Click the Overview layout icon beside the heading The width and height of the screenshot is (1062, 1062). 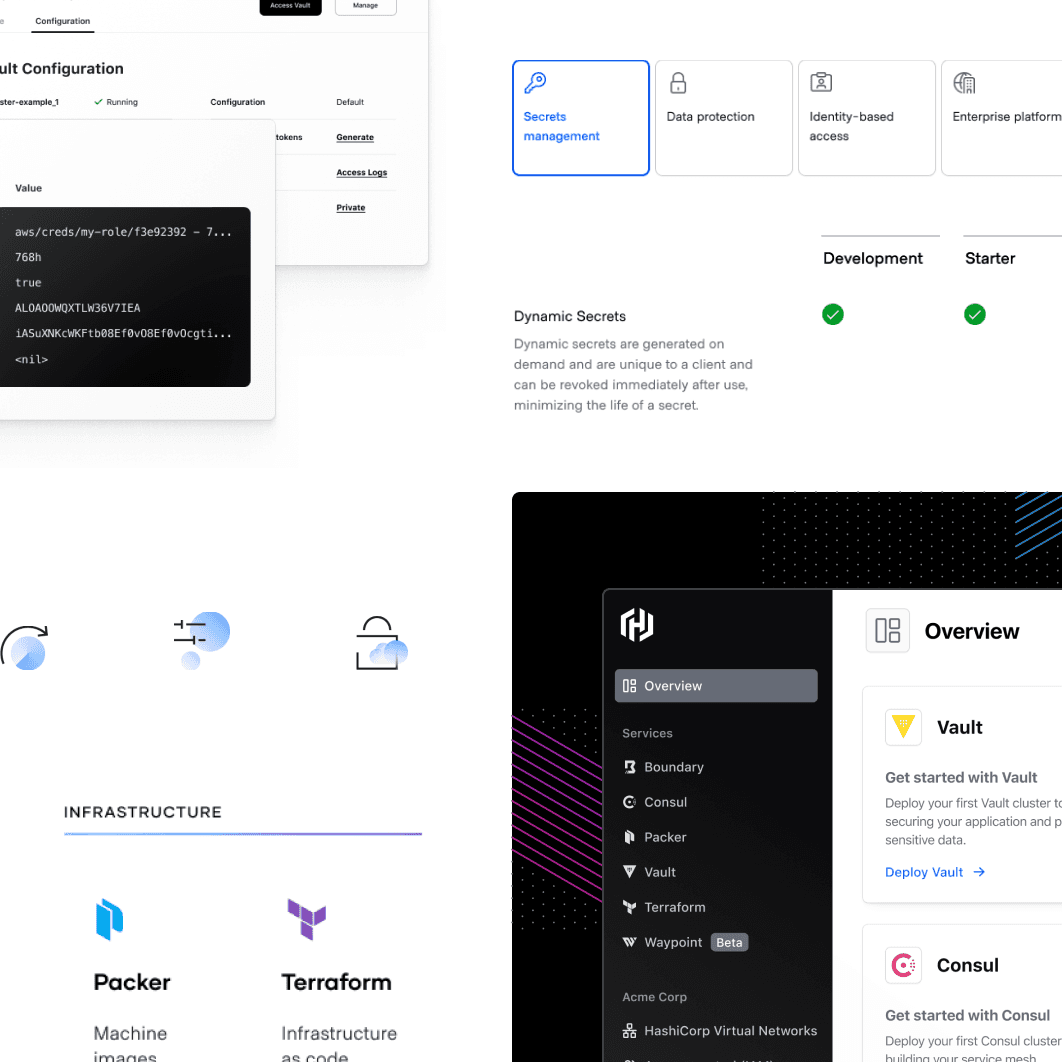[x=887, y=630]
